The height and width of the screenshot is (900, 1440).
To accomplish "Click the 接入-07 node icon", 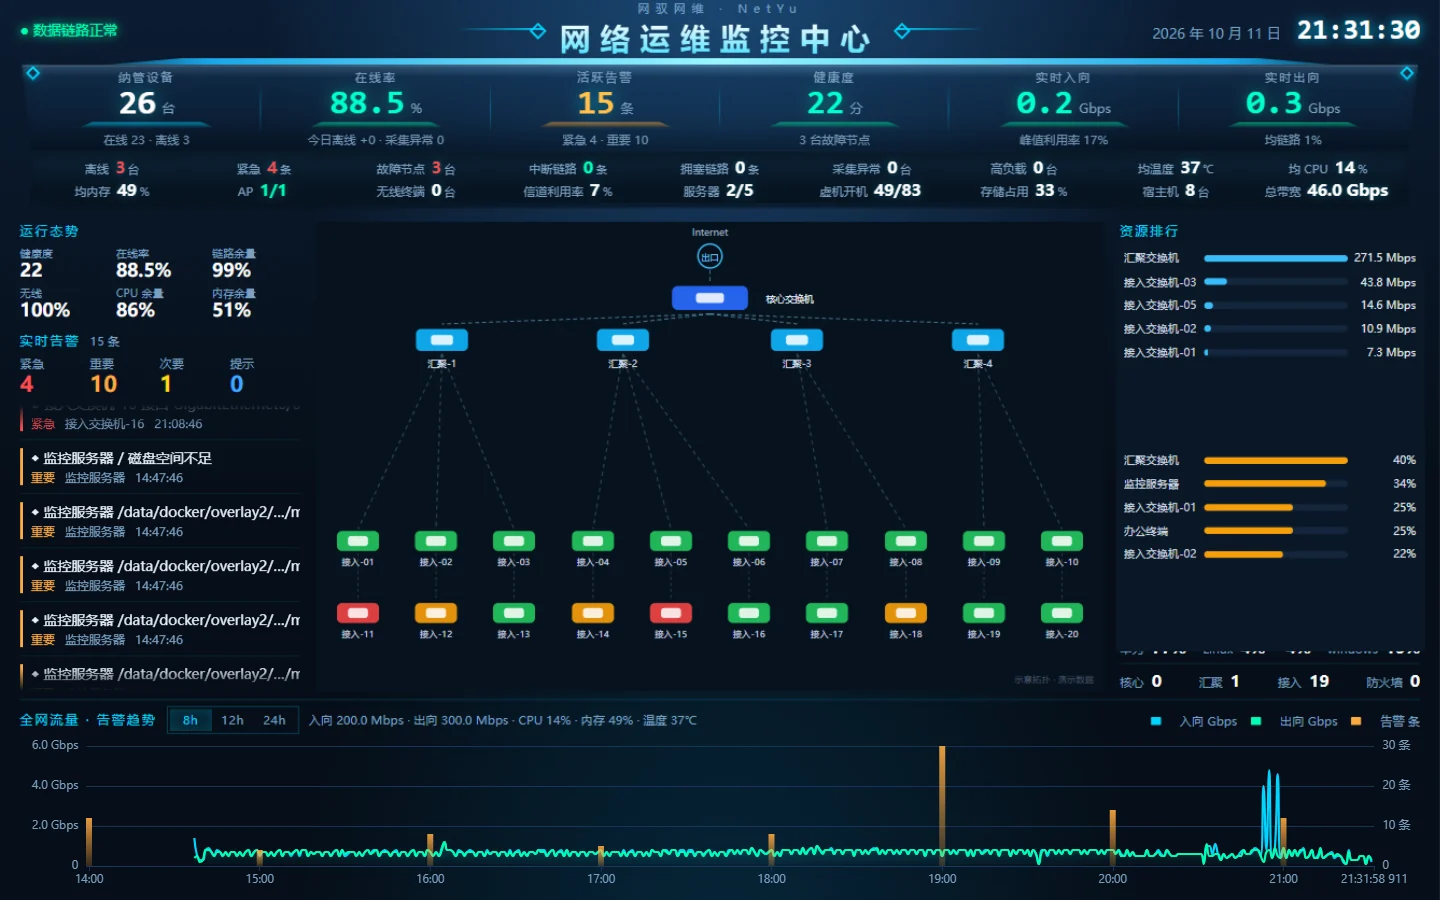I will (827, 541).
